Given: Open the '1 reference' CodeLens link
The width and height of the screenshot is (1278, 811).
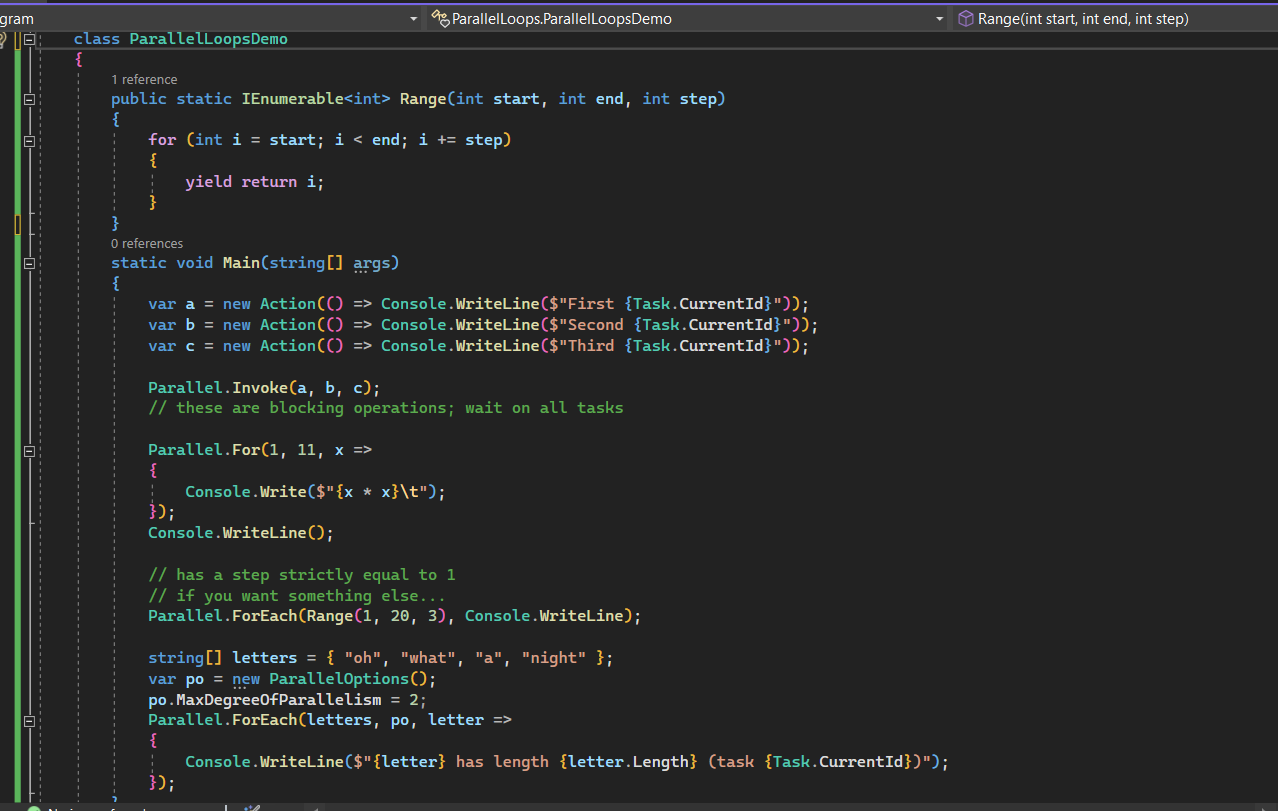Looking at the screenshot, I should pos(144,79).
